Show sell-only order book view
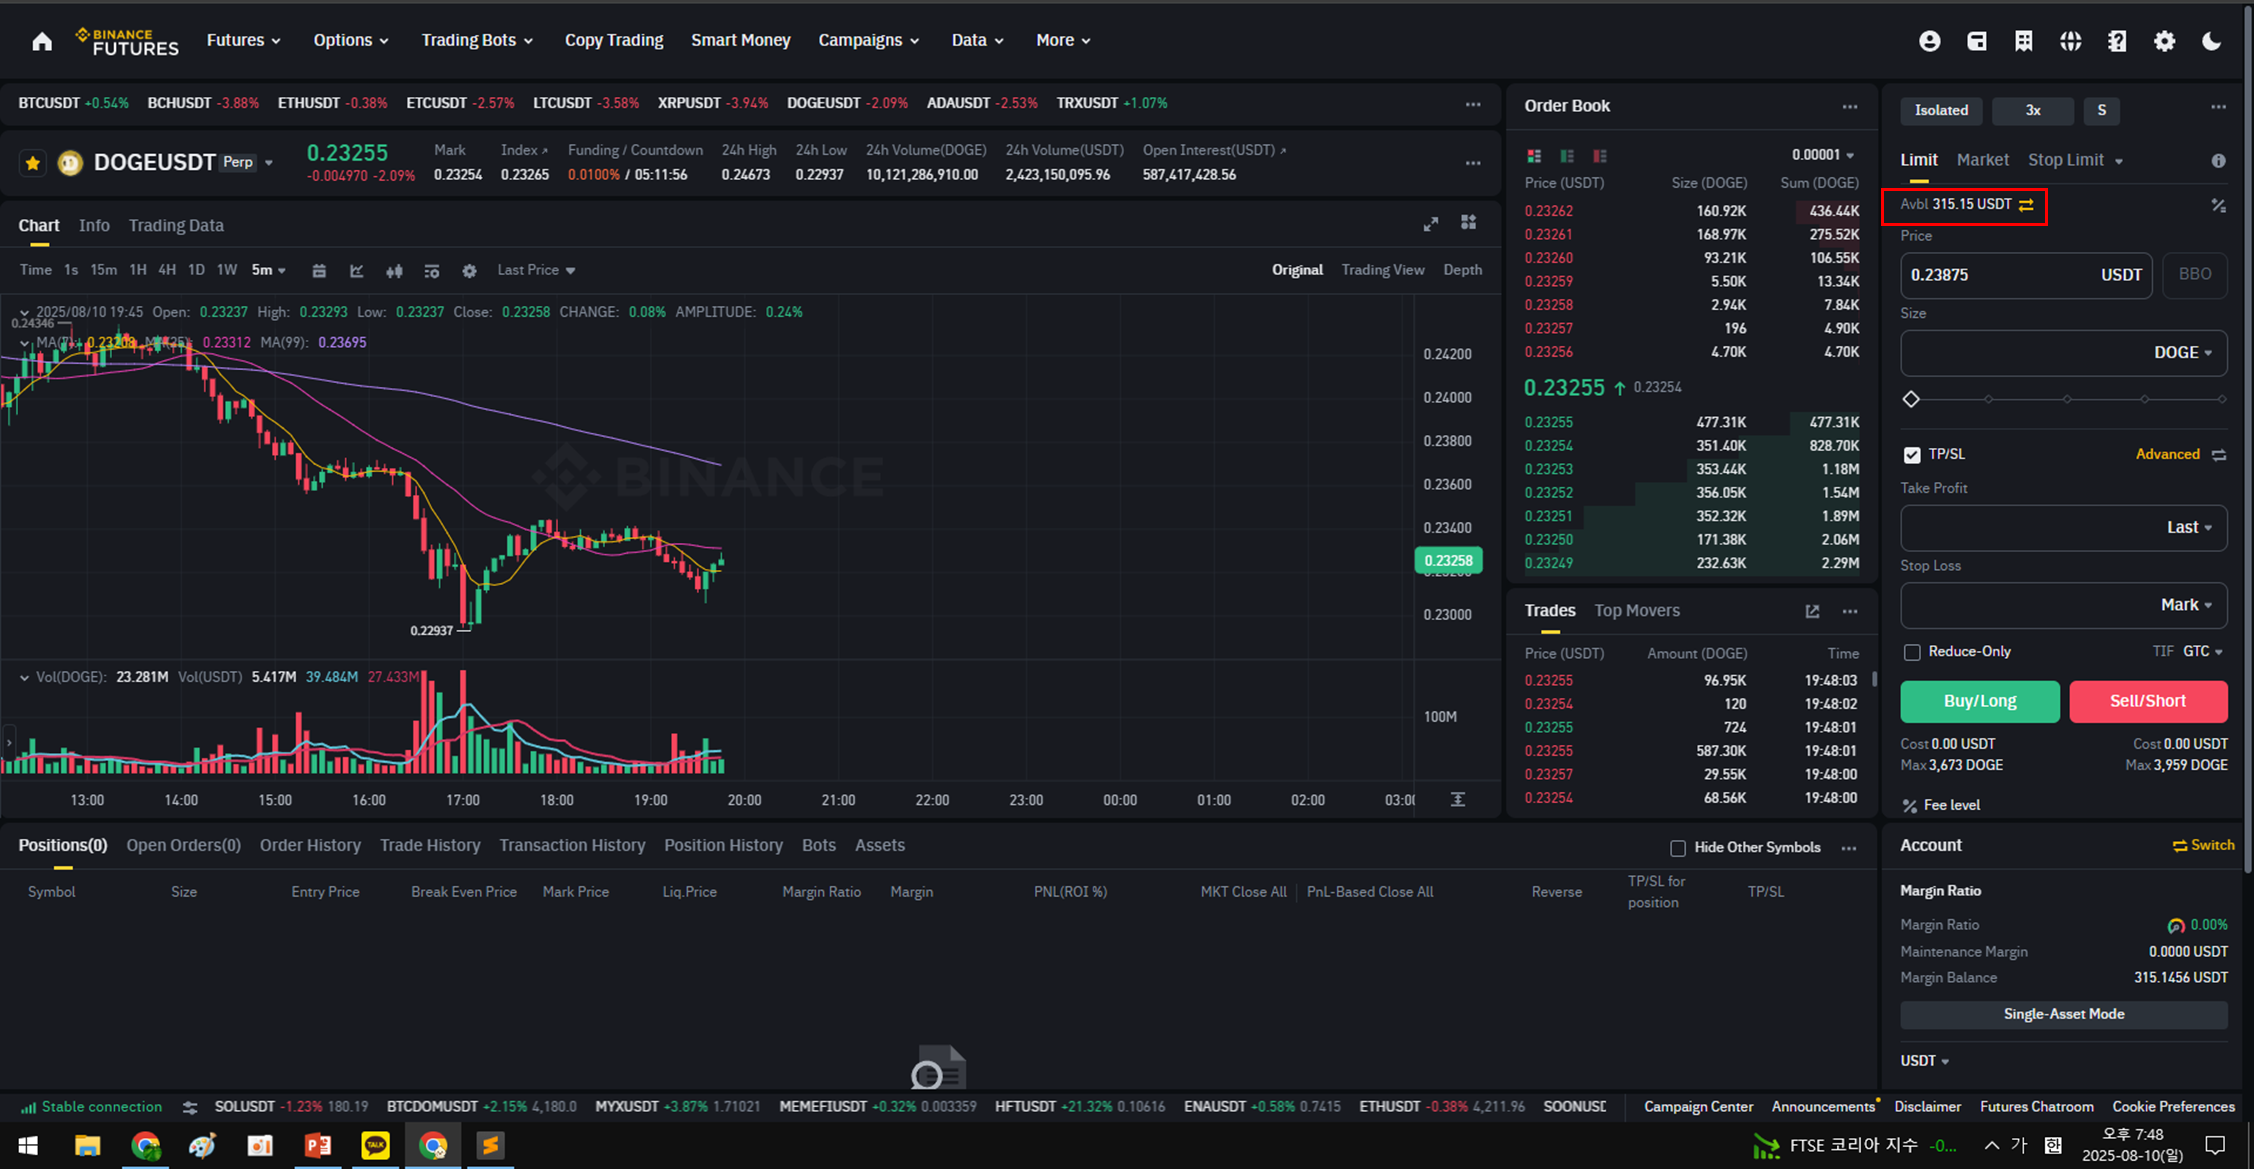Viewport: 2254px width, 1169px height. 1600,156
